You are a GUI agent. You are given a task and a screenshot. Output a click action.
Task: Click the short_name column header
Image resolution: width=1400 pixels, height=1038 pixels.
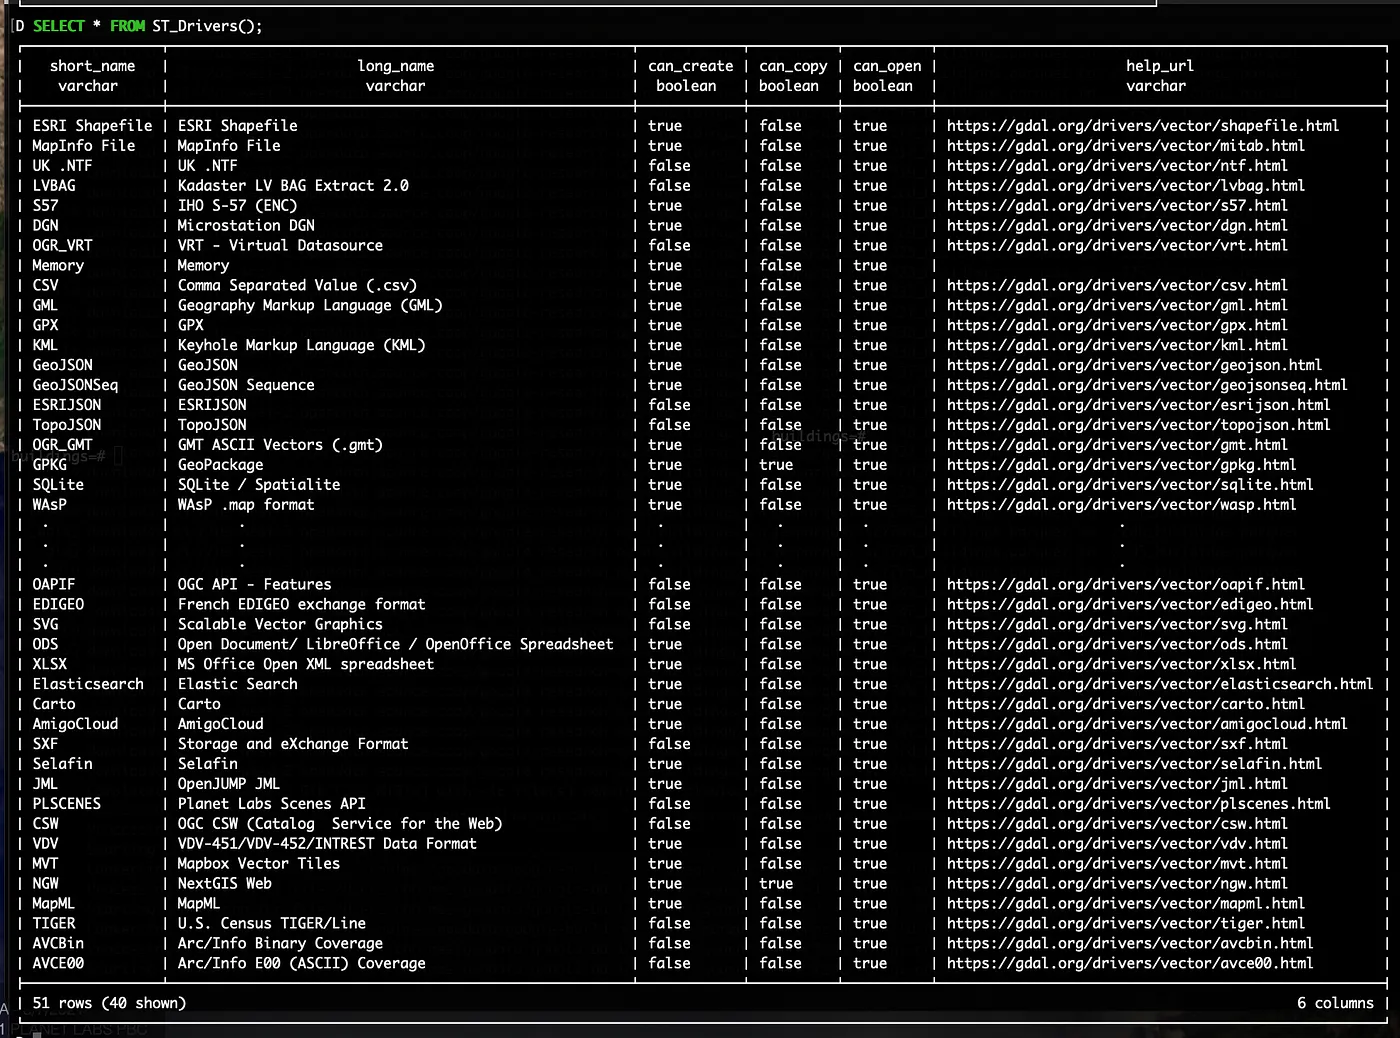pyautogui.click(x=93, y=65)
